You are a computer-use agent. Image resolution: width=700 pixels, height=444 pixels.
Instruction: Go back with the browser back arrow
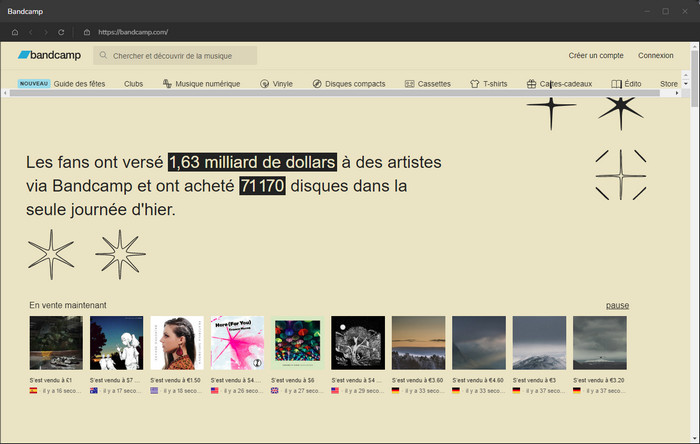click(31, 32)
